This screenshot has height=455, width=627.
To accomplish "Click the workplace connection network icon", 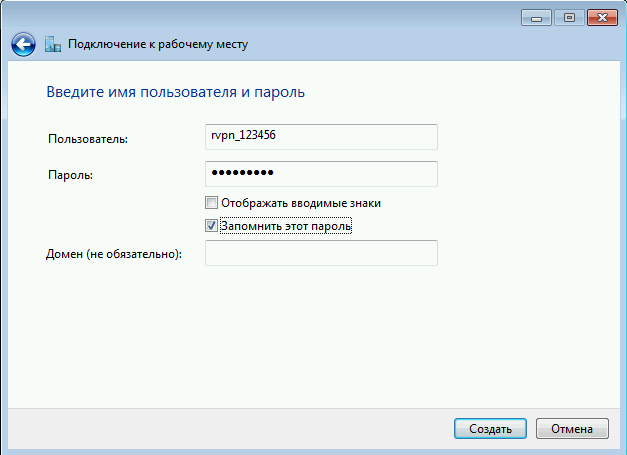I will (53, 44).
